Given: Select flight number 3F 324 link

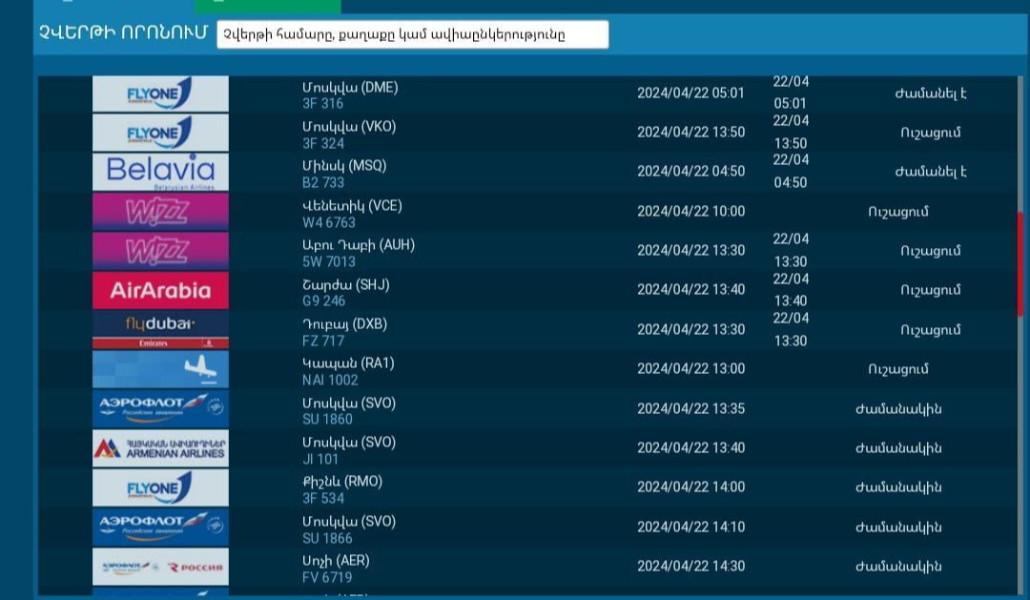Looking at the screenshot, I should (x=323, y=144).
